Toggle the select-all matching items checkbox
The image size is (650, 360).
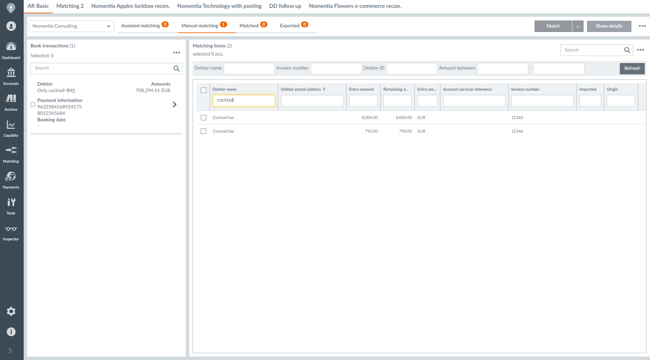click(204, 90)
